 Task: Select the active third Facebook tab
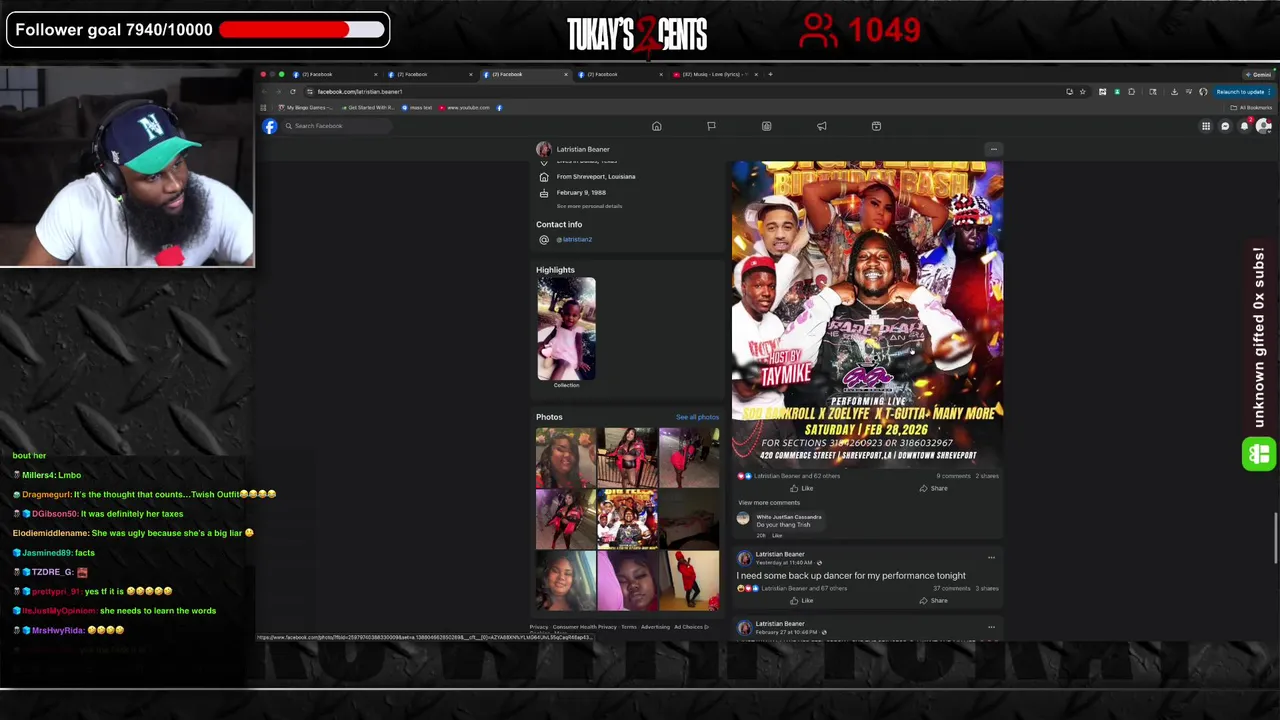[525, 74]
